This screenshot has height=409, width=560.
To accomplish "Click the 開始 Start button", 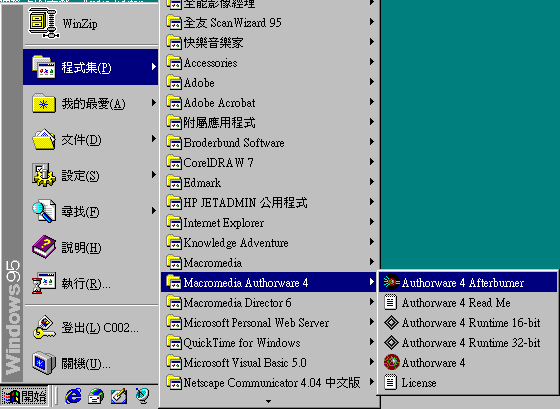I will coord(25,396).
